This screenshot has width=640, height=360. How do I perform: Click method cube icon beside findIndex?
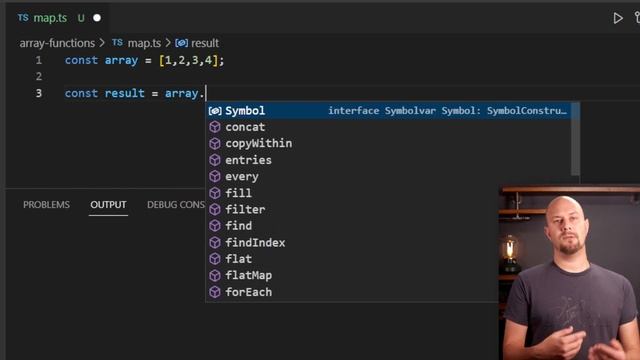pyautogui.click(x=215, y=242)
